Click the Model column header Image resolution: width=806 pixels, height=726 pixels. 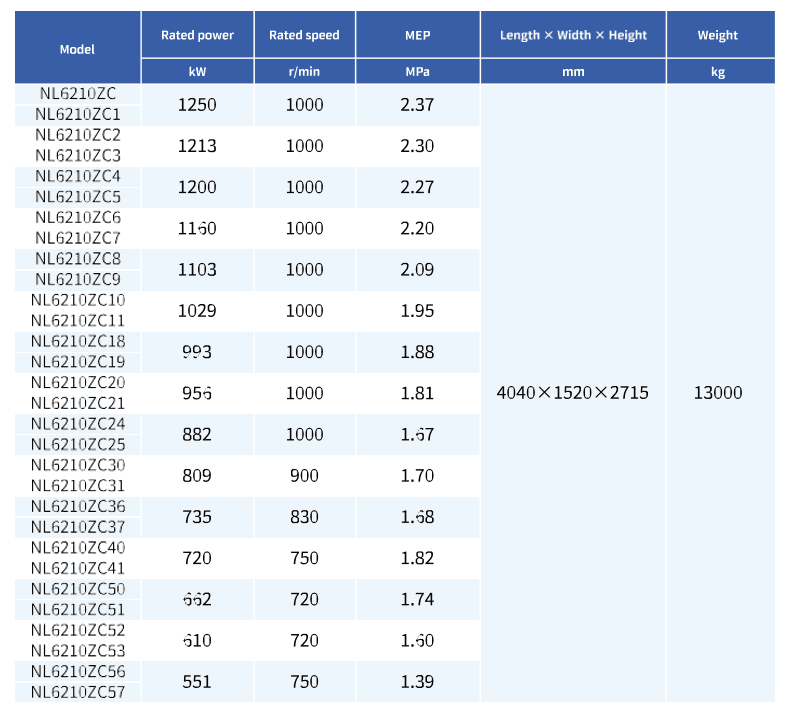pos(77,49)
